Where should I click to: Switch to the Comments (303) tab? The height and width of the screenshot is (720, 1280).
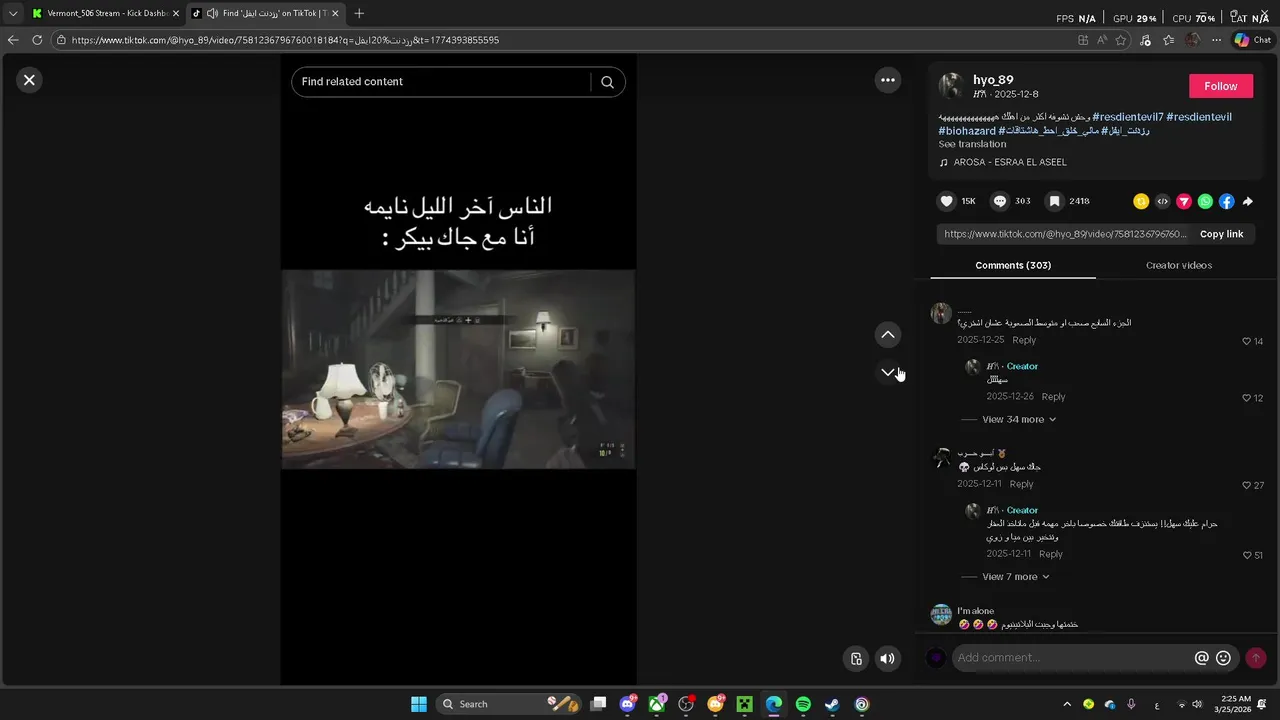coord(1013,265)
